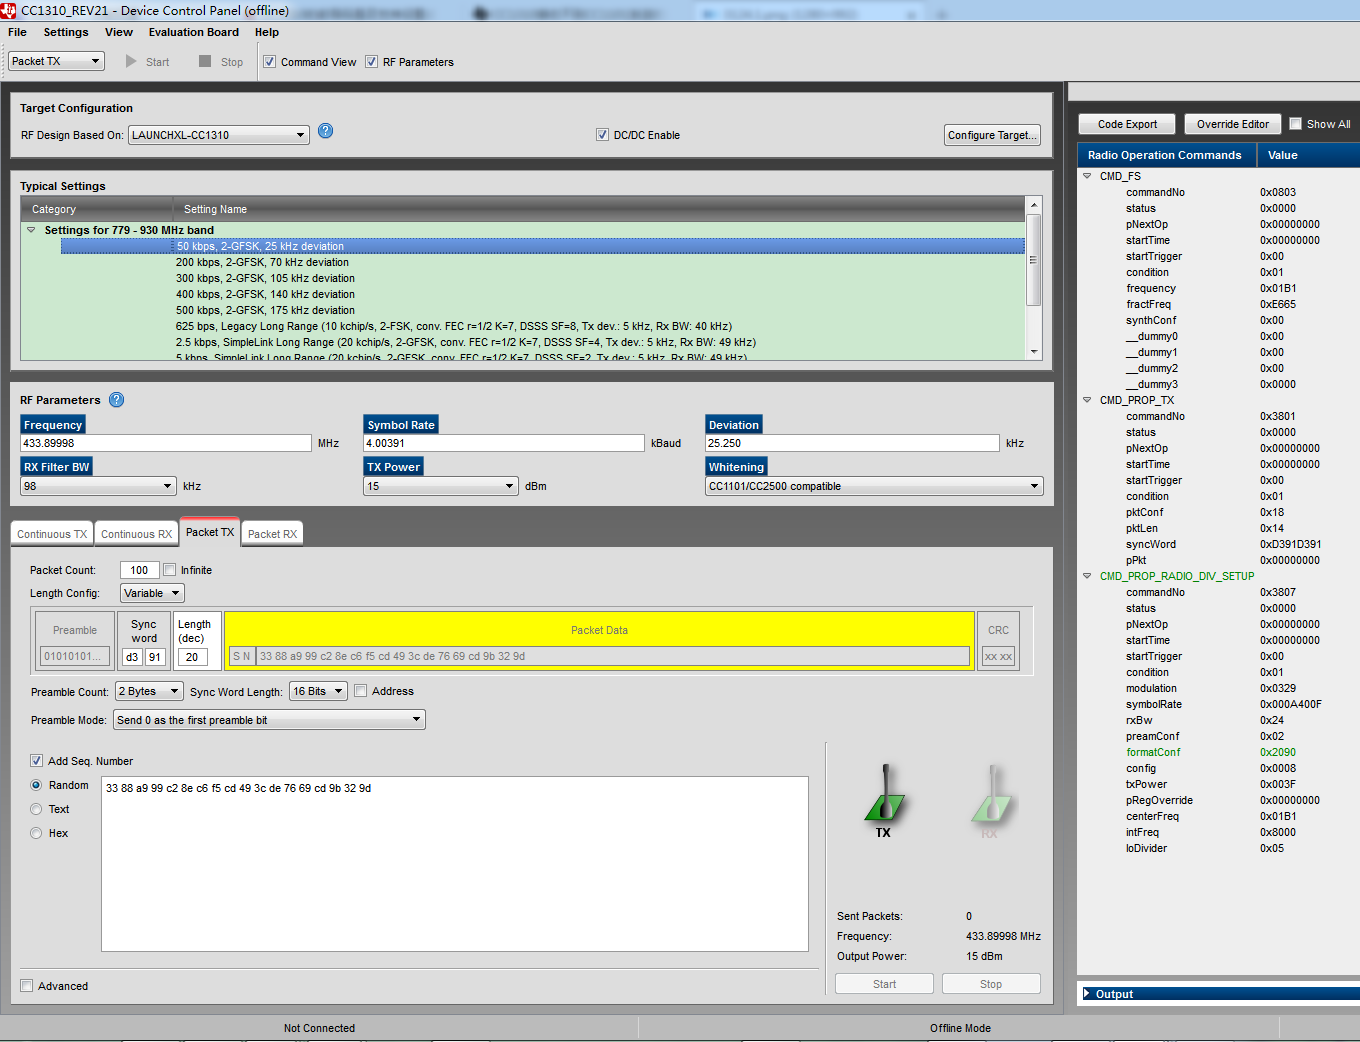Viewport: 1360px width, 1042px height.
Task: Switch to the Continuous TX tab
Action: click(52, 534)
